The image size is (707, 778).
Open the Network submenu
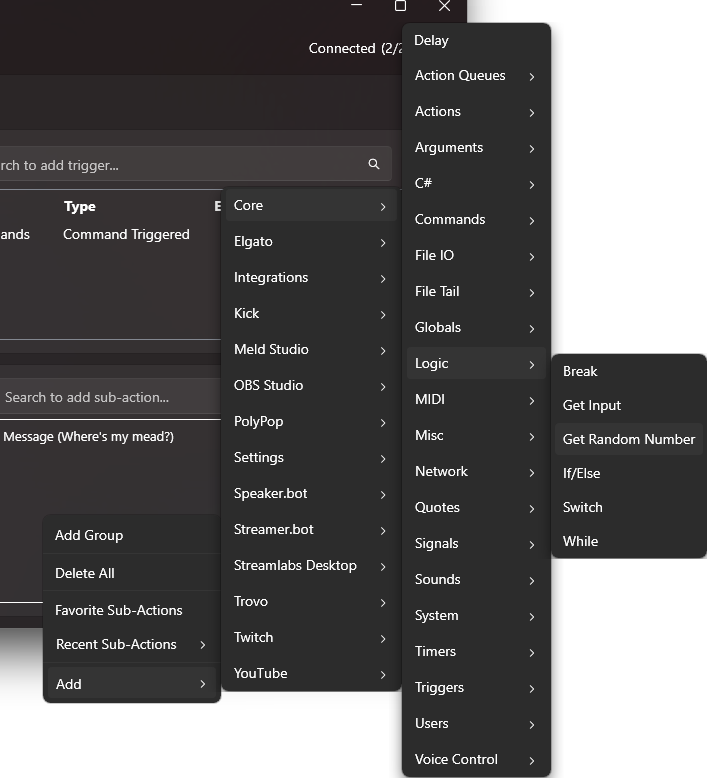476,471
